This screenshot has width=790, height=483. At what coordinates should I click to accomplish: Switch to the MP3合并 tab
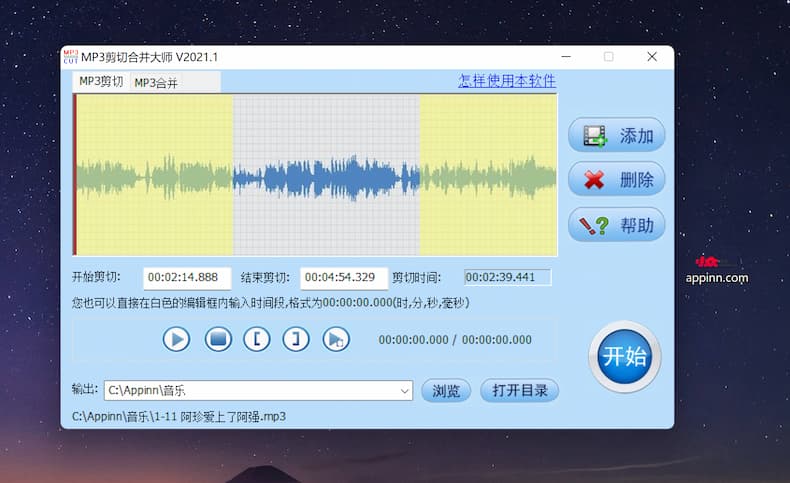(x=156, y=83)
